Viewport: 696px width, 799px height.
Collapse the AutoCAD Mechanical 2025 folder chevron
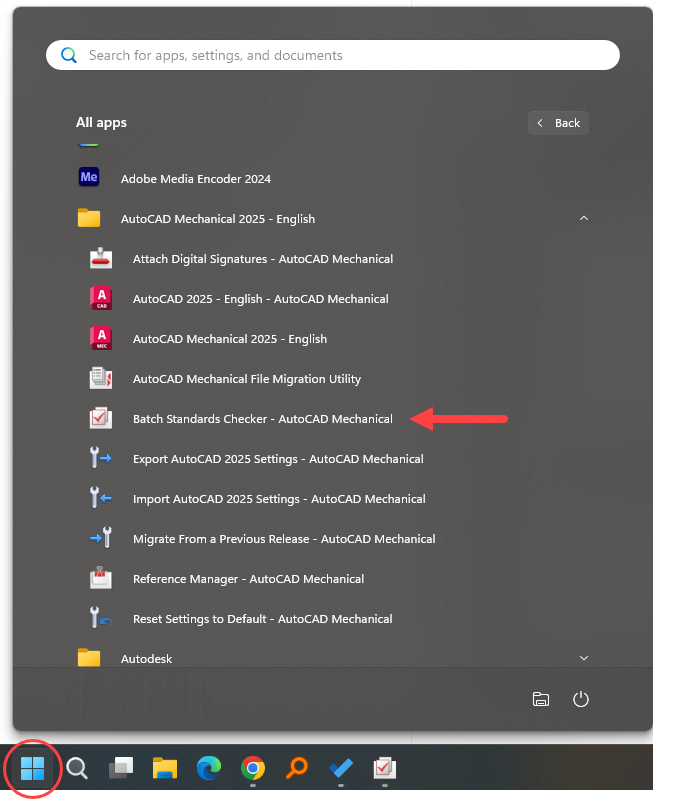[x=584, y=218]
